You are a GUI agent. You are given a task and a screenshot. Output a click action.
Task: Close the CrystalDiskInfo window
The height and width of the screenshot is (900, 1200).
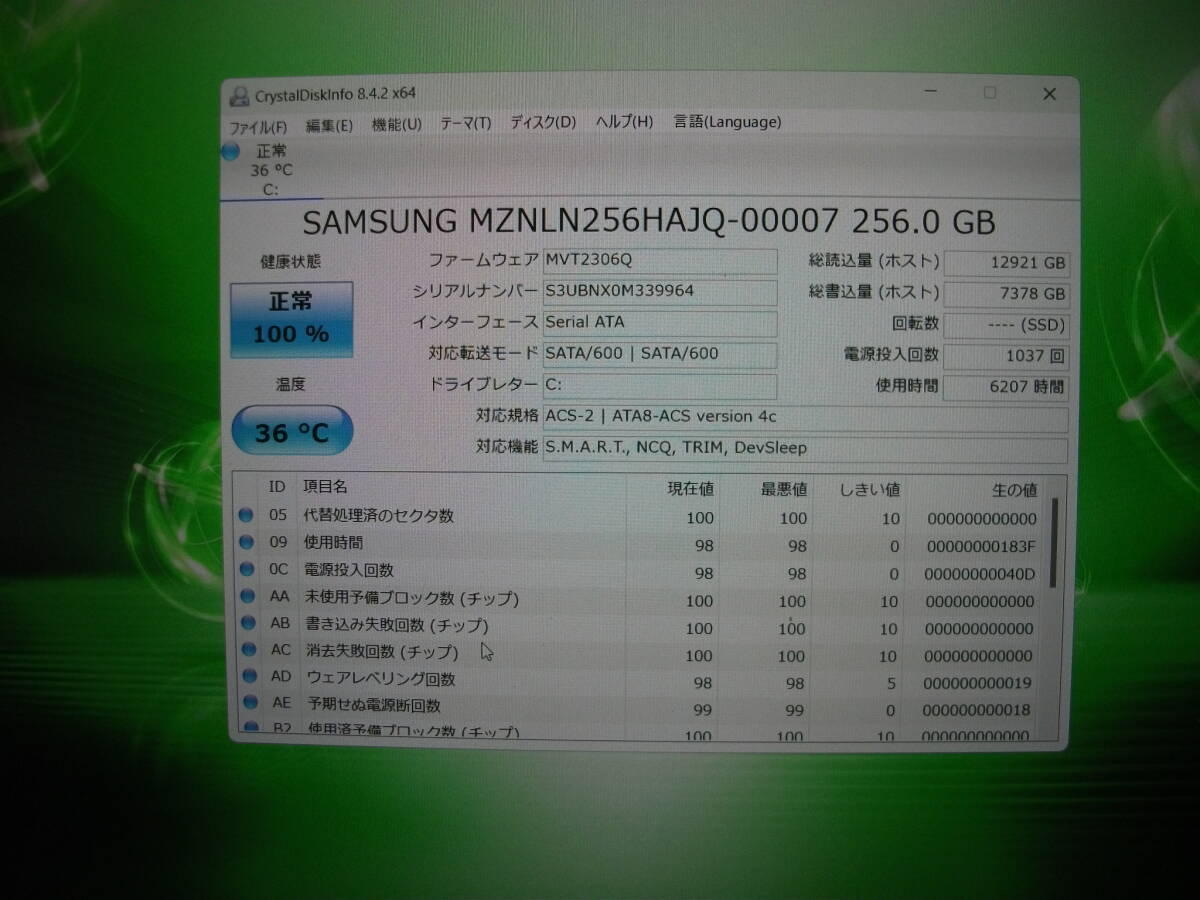pyautogui.click(x=1049, y=94)
